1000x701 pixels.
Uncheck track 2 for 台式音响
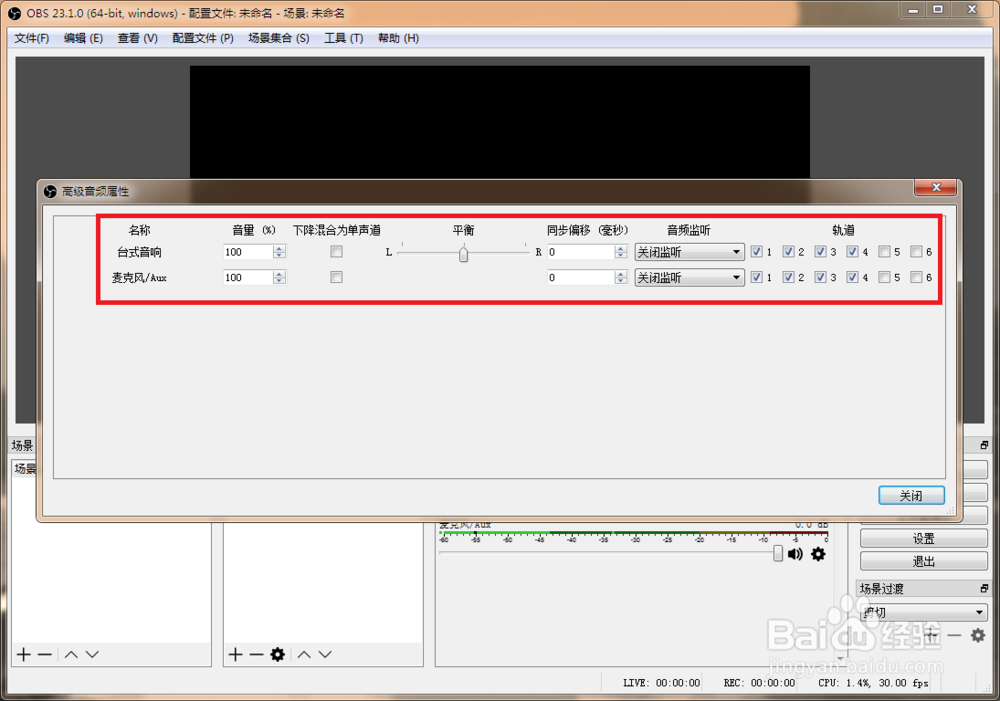tap(788, 251)
